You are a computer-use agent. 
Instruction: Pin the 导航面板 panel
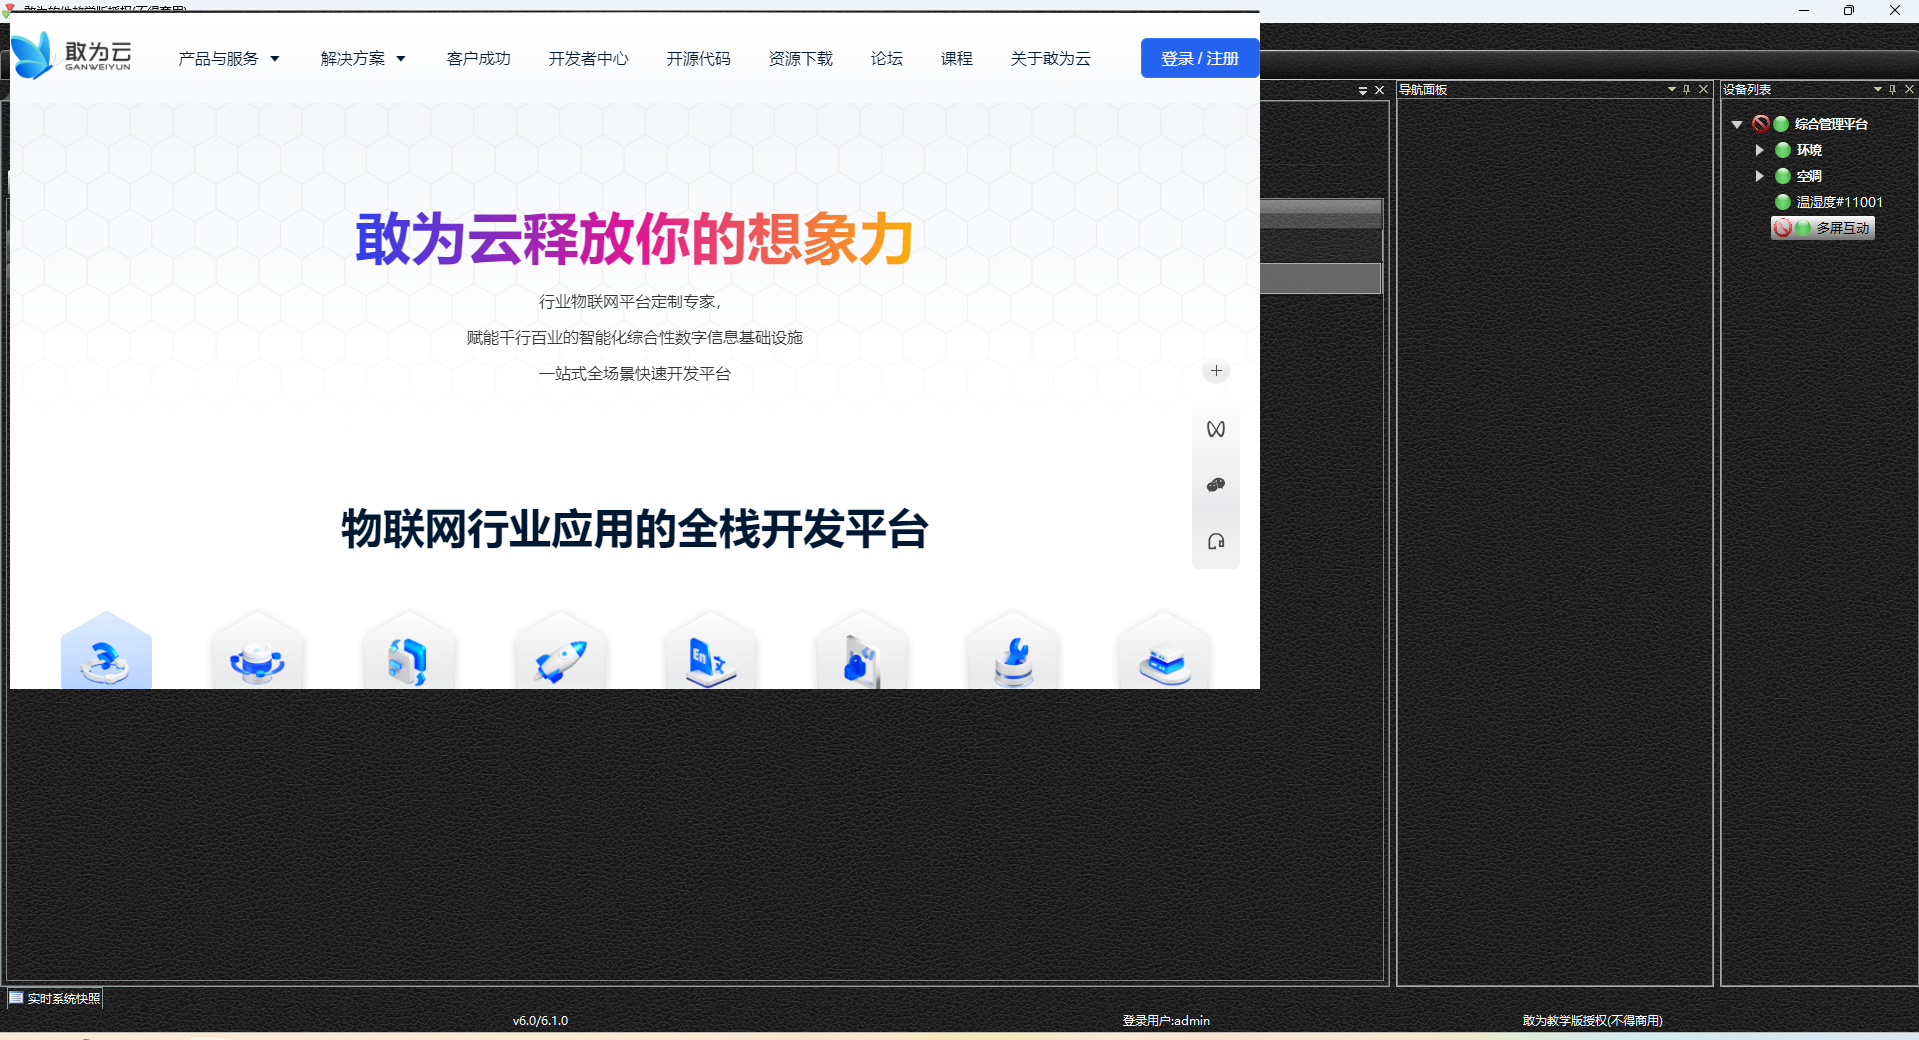(1687, 89)
